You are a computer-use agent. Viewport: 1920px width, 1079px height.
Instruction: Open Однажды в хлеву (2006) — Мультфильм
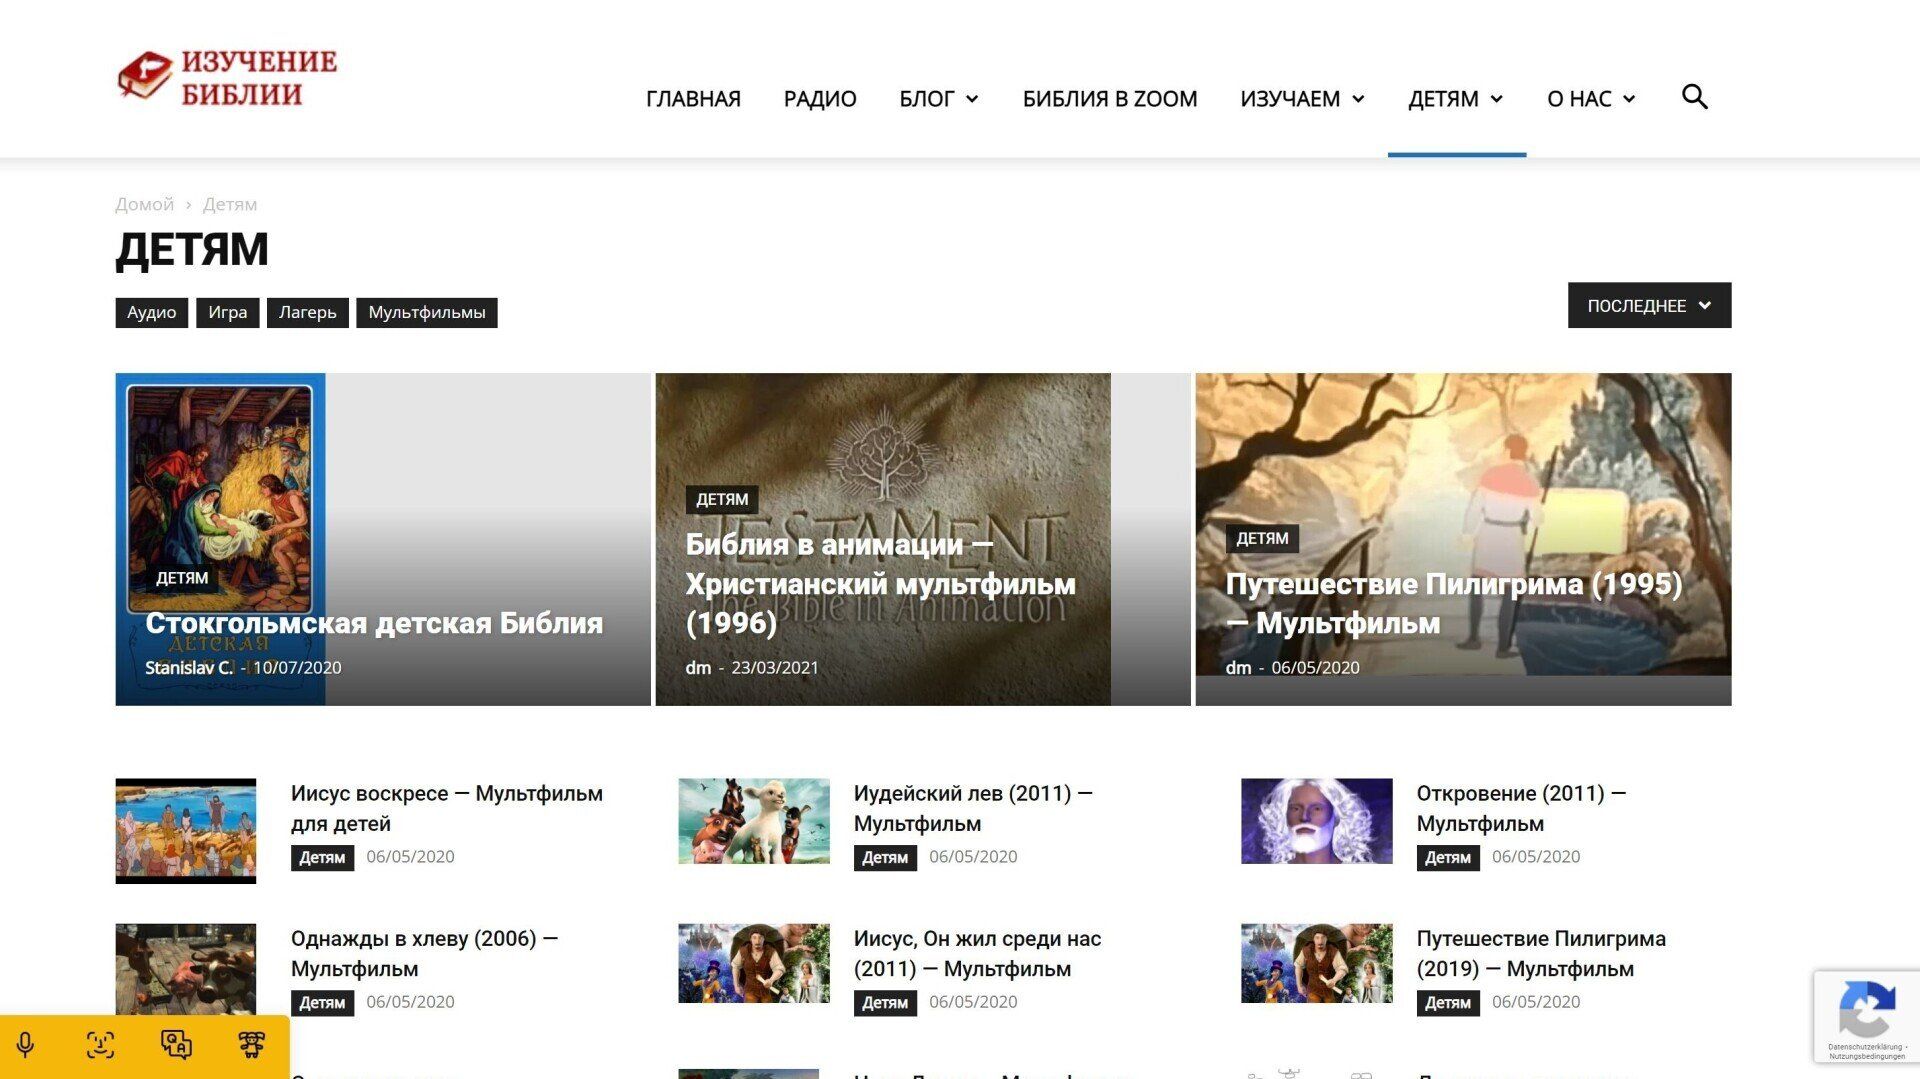click(x=424, y=953)
